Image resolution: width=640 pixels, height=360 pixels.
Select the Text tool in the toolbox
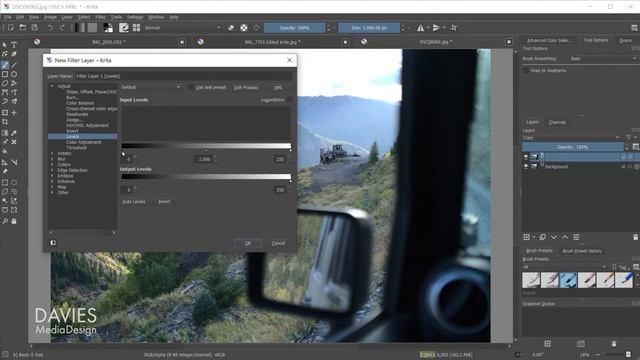pos(14,45)
